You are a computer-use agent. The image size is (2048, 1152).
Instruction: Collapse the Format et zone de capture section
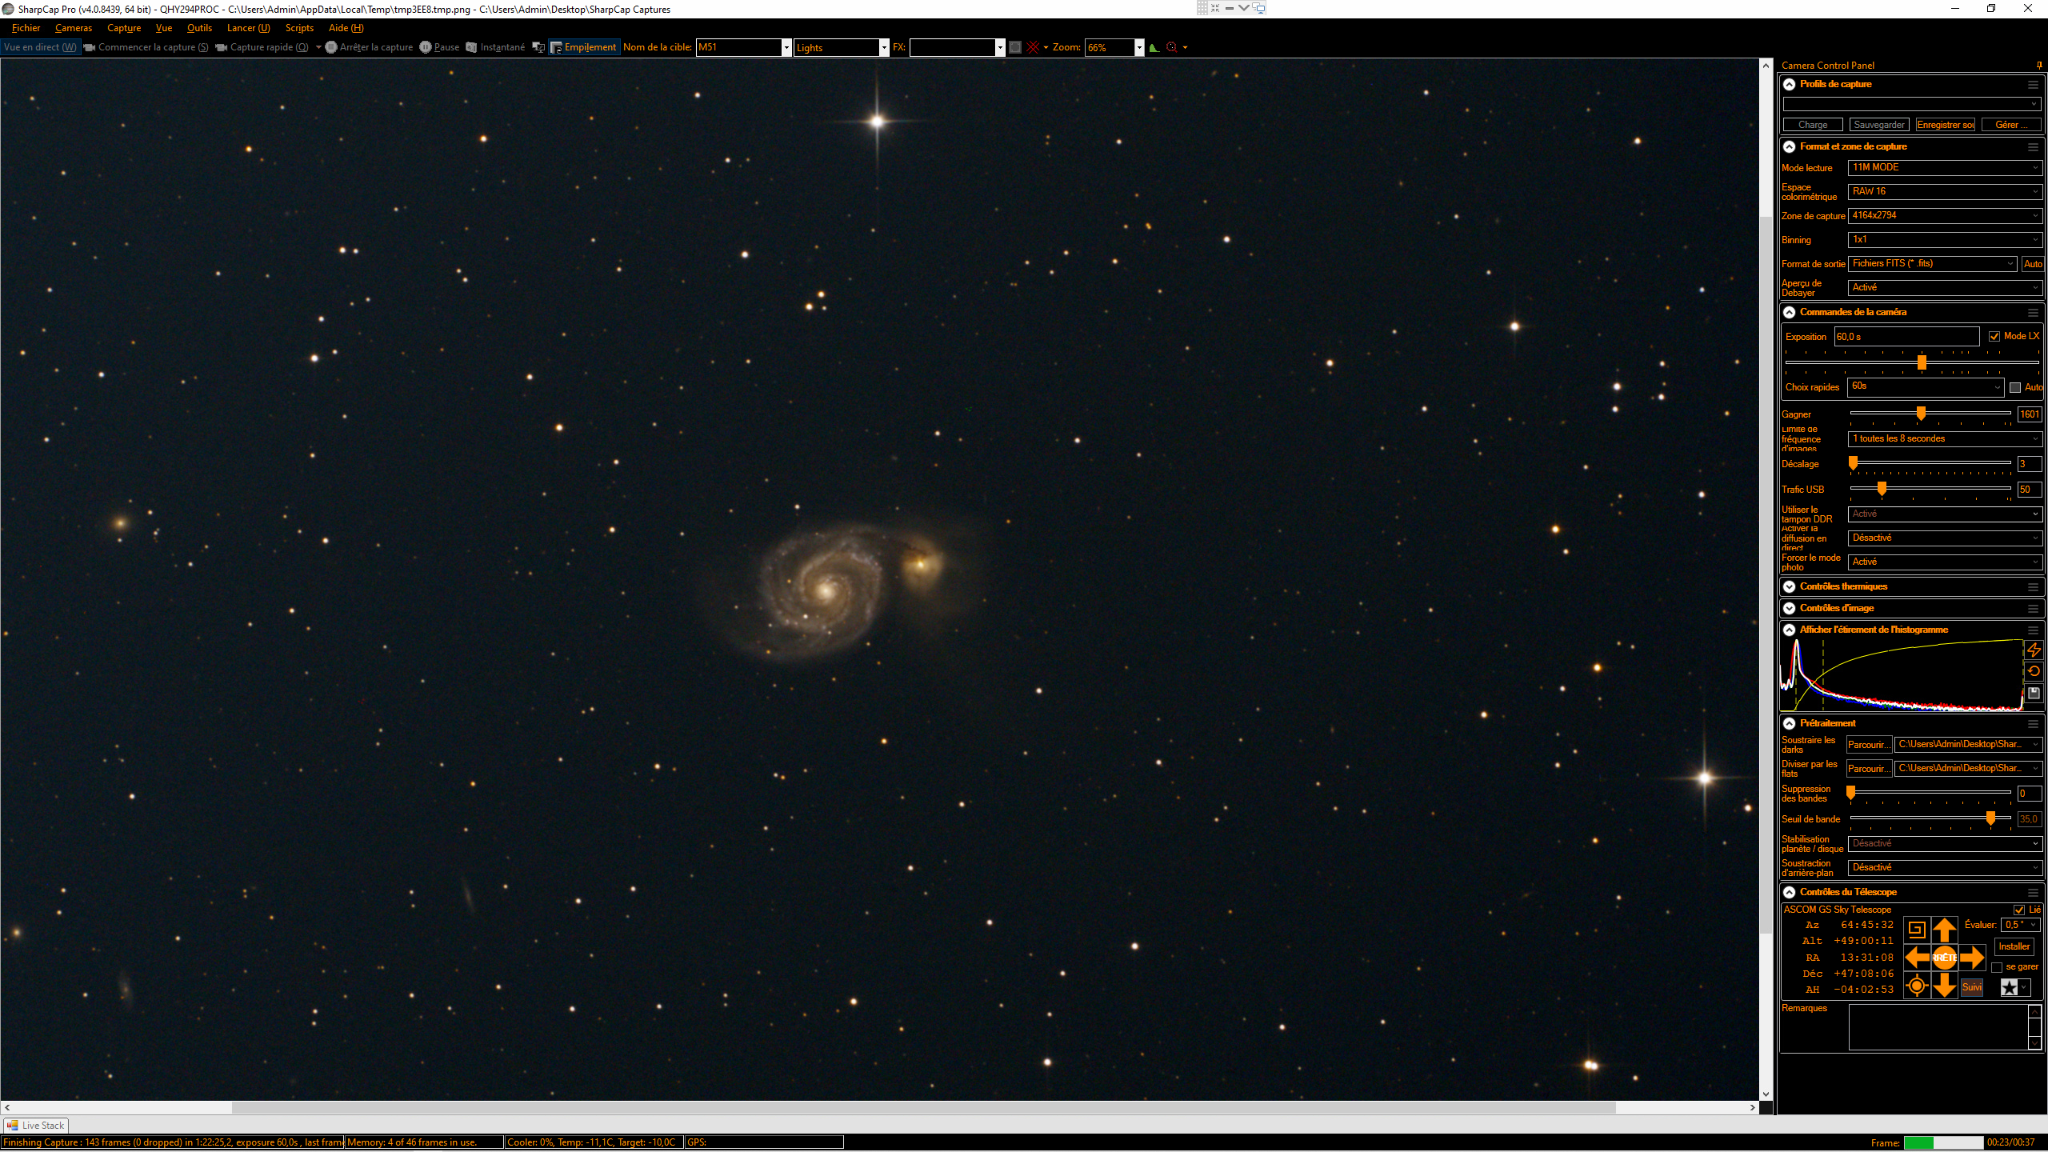point(1789,147)
